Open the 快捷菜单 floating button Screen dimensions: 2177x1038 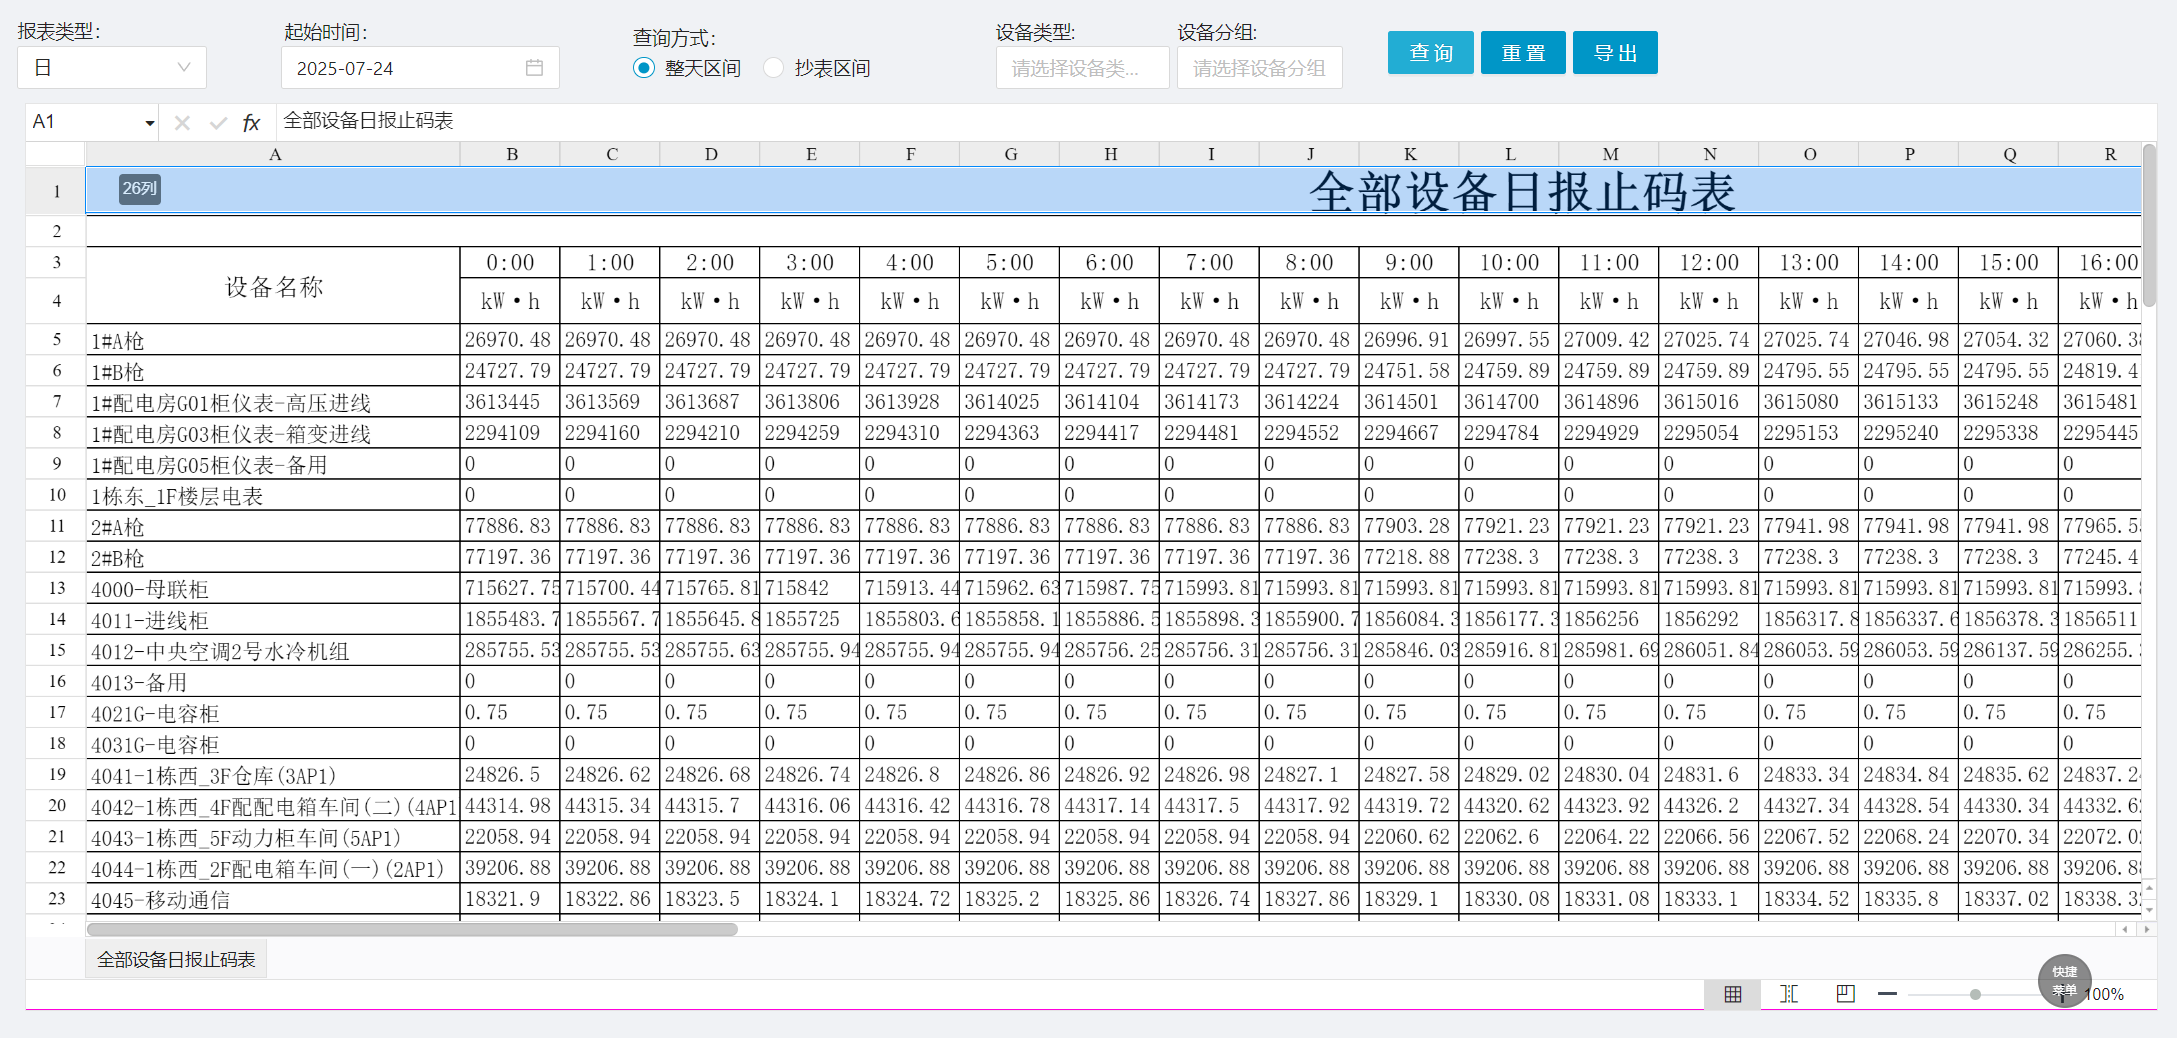2064,980
